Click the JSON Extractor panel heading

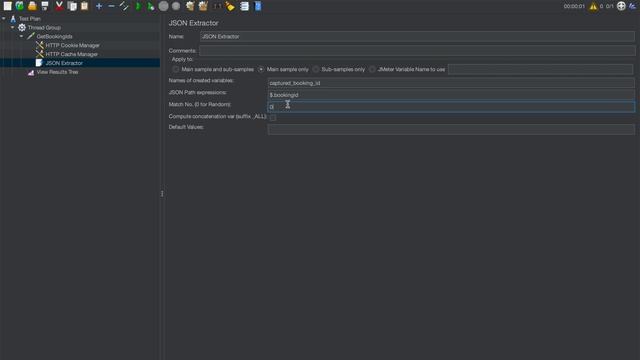click(x=193, y=23)
